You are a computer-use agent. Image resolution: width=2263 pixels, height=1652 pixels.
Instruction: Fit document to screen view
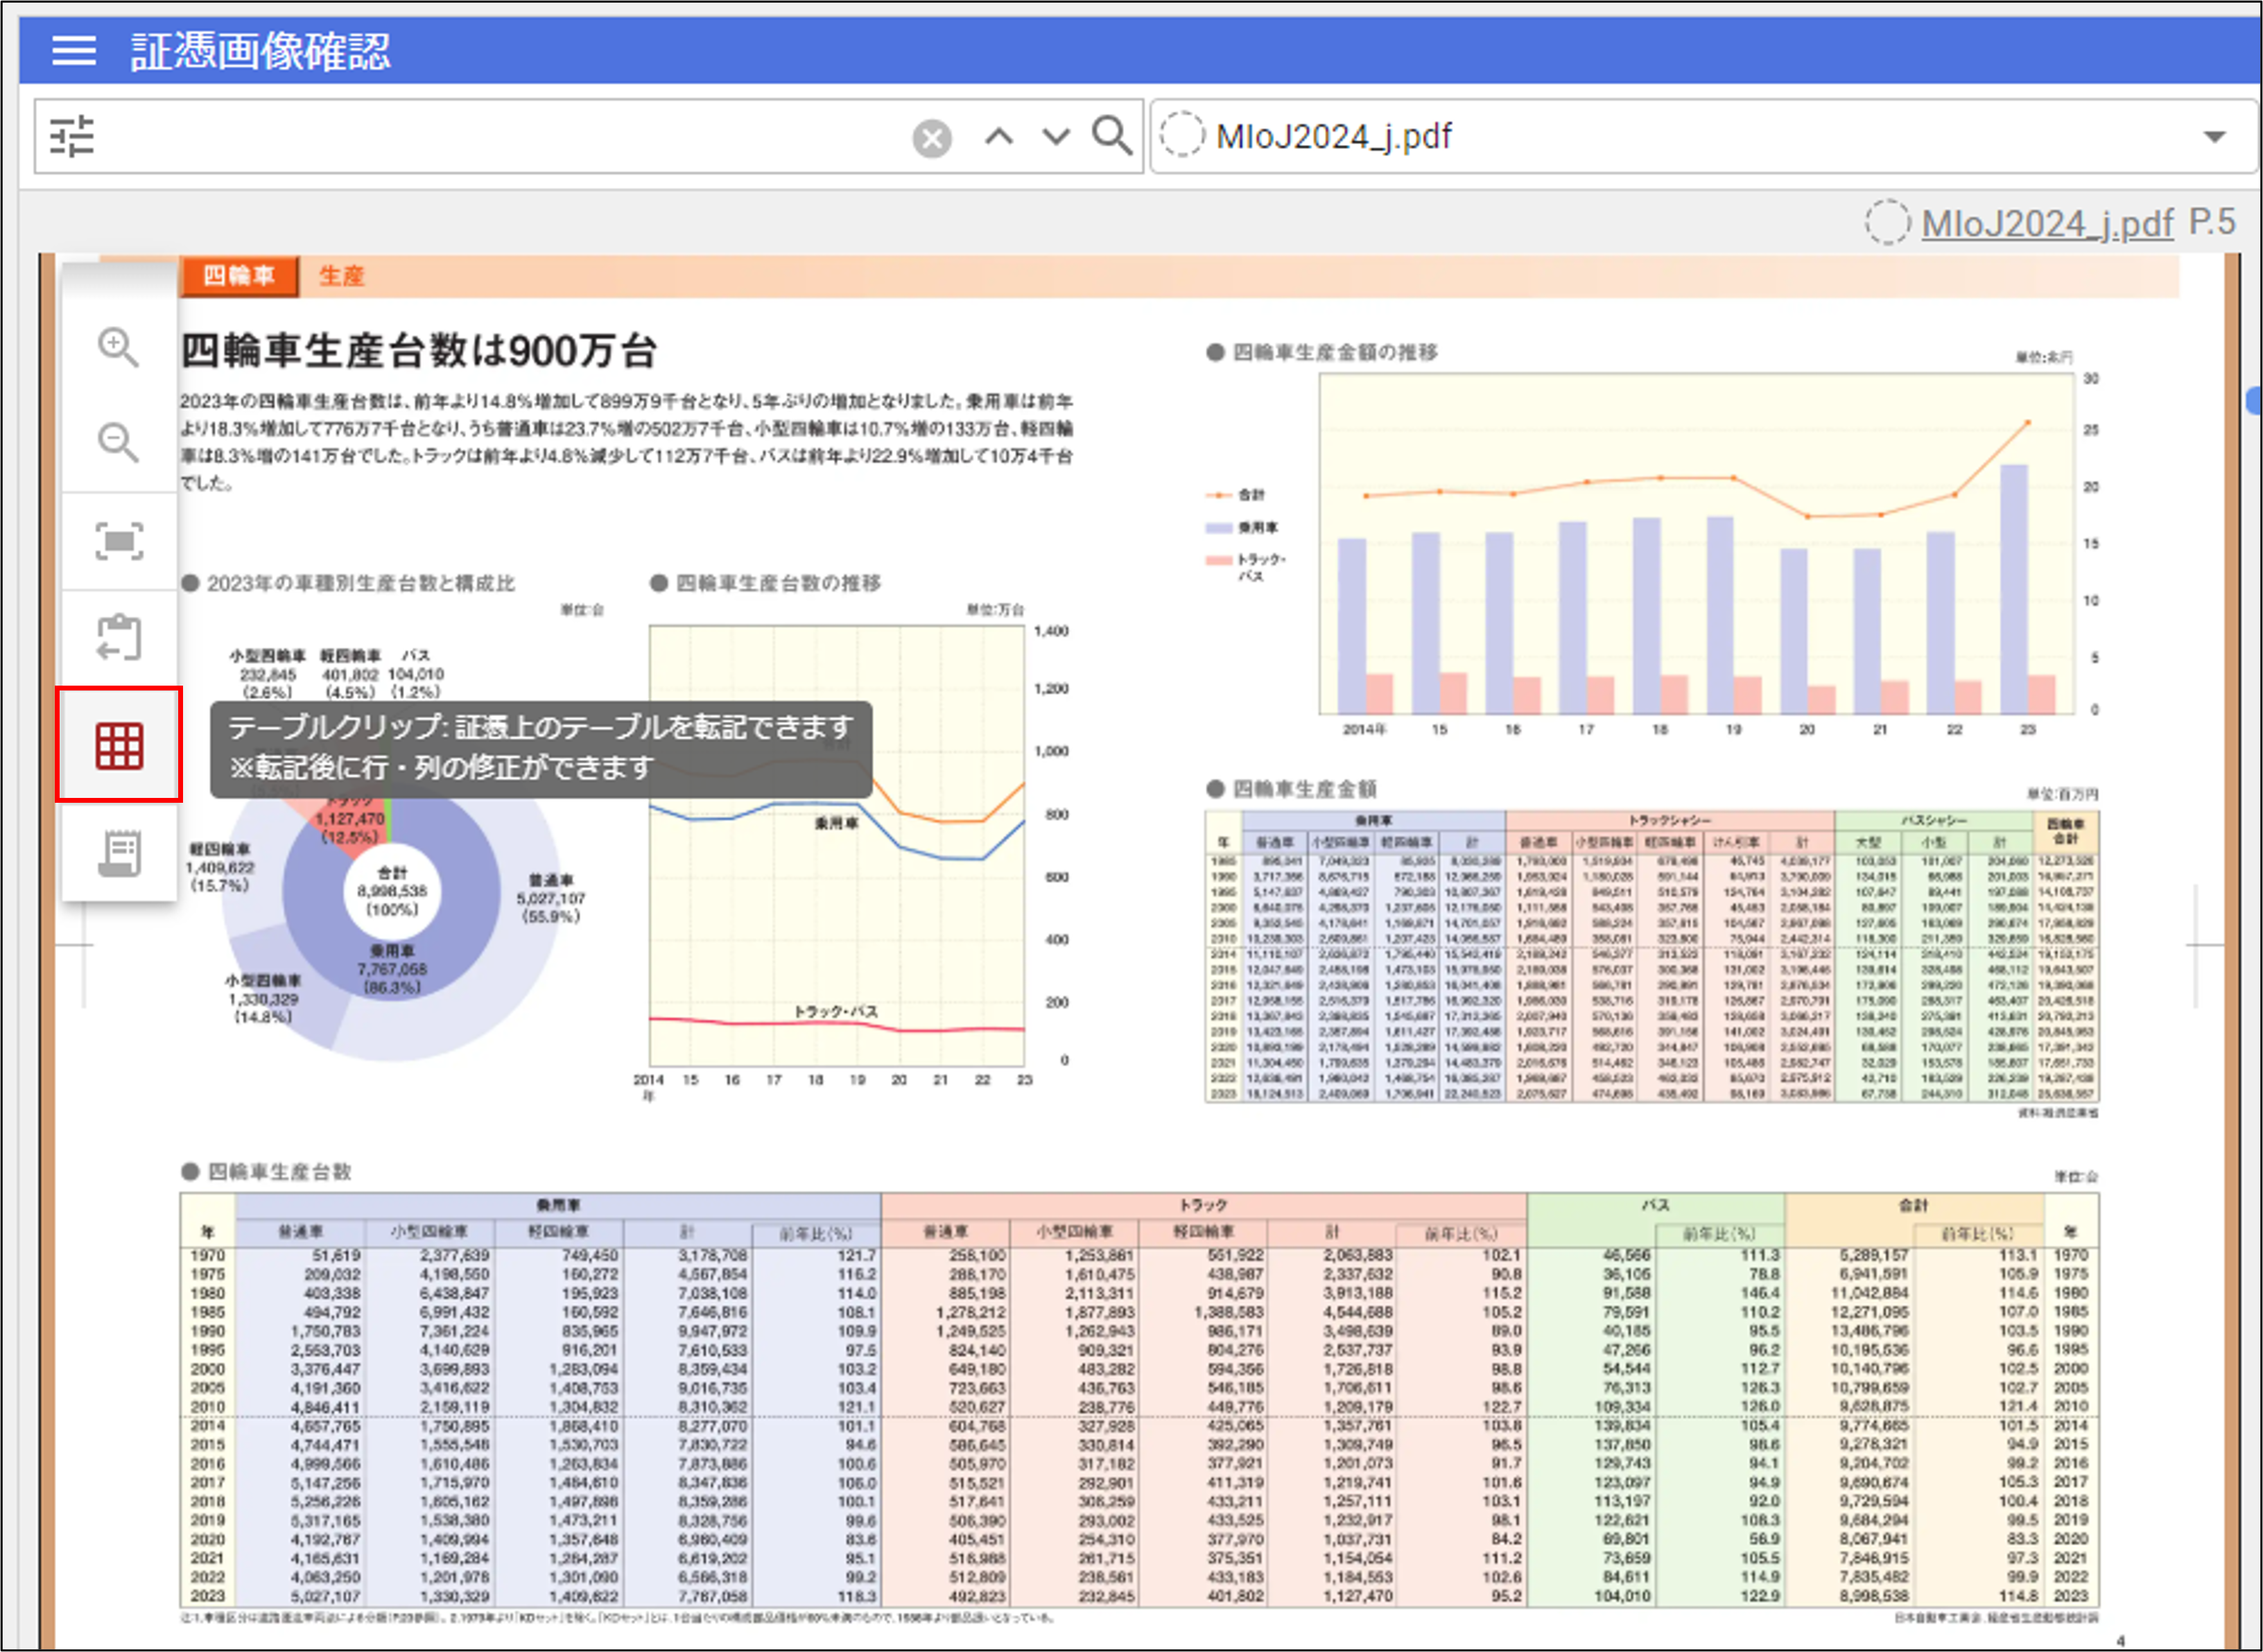(x=119, y=541)
